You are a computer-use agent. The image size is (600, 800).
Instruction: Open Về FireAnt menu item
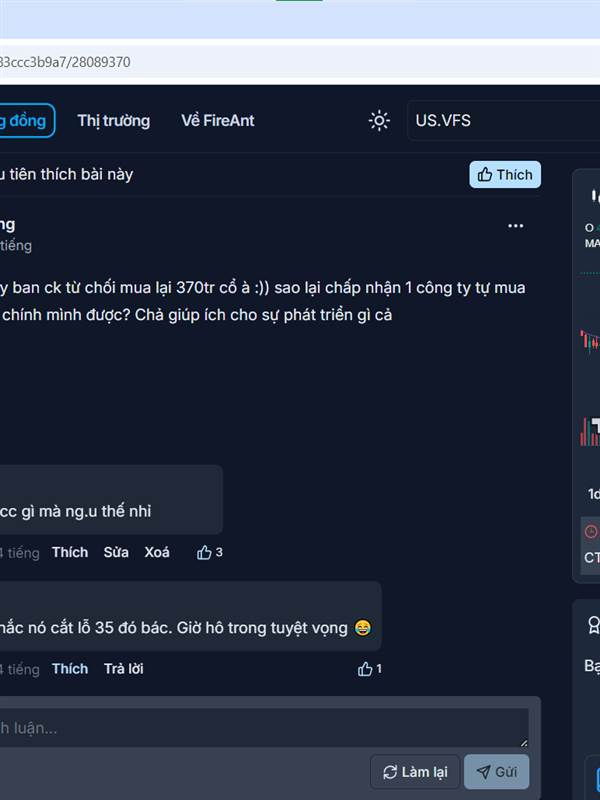pos(218,120)
